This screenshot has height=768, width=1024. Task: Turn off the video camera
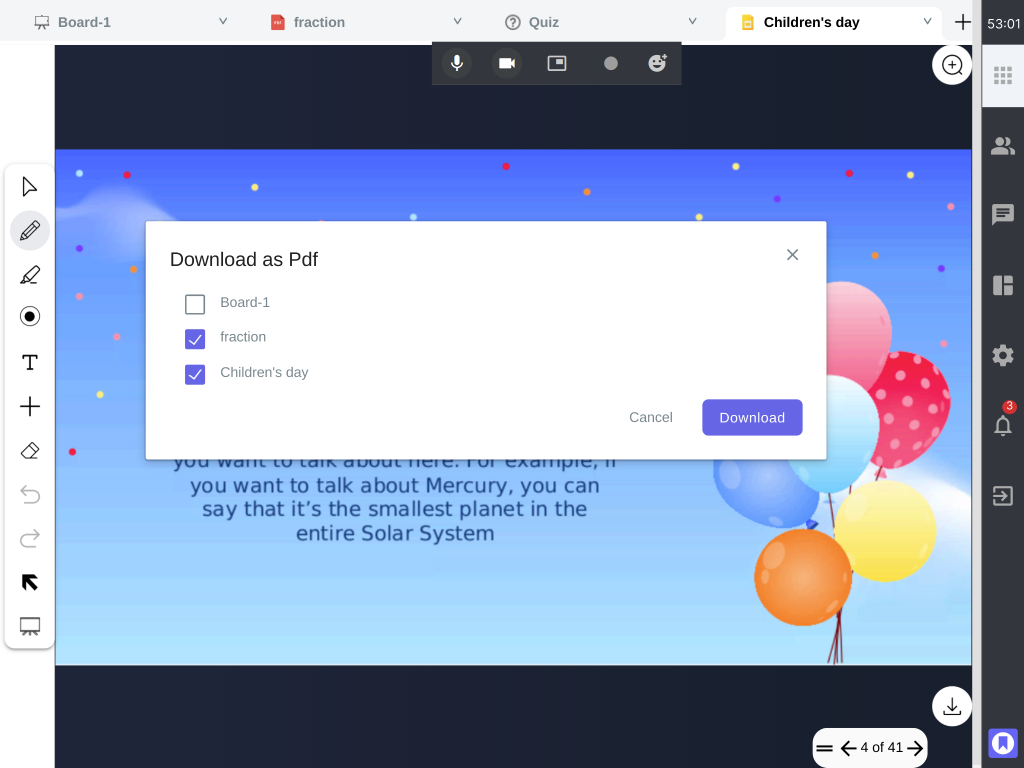click(x=507, y=63)
